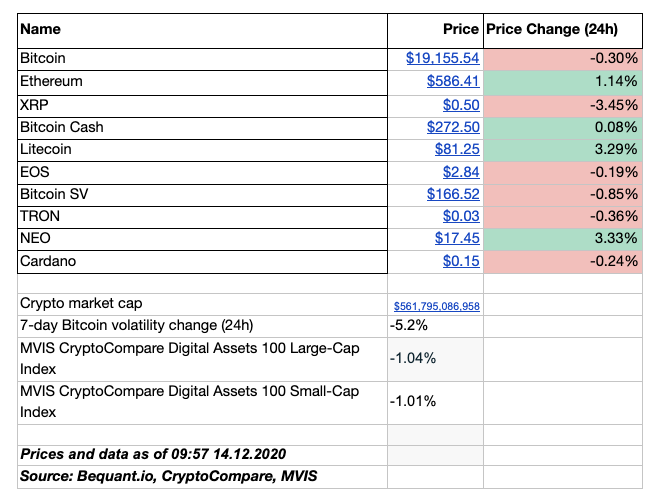The height and width of the screenshot is (498, 655).
Task: Click the Large-Cap Index -1.04% value cell
Action: tap(433, 357)
